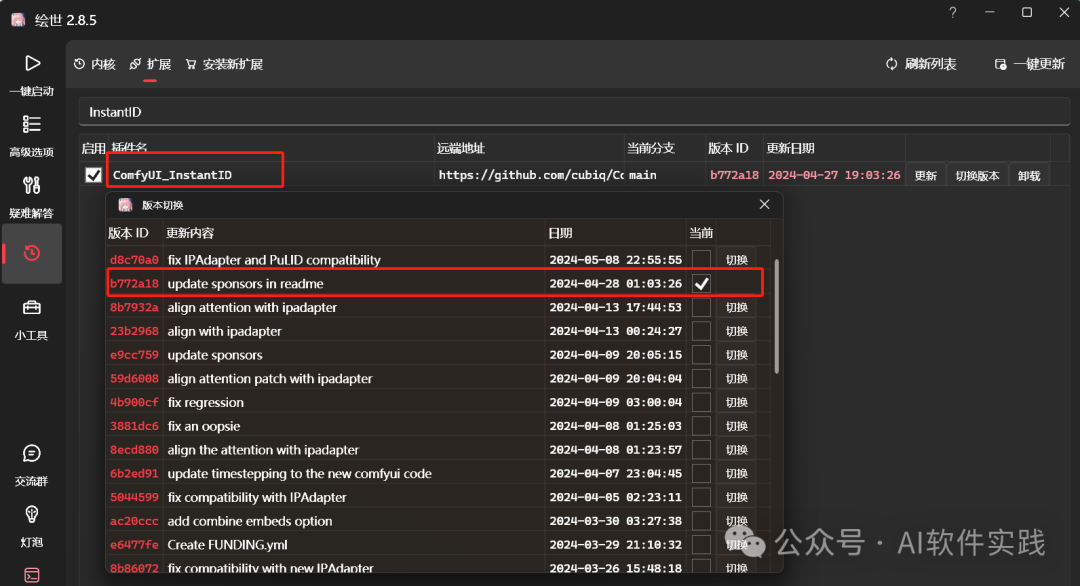The width and height of the screenshot is (1080, 586).
Task: Click version ID 6b2ed91 in list
Action: pos(134,474)
